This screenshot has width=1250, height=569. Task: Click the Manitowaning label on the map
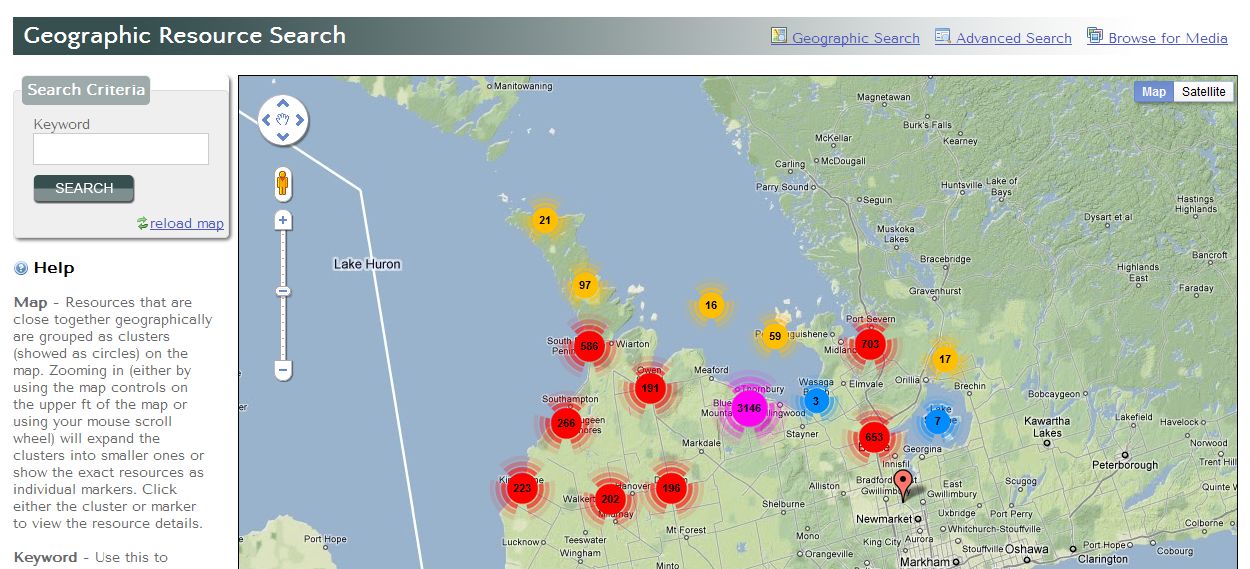[524, 86]
